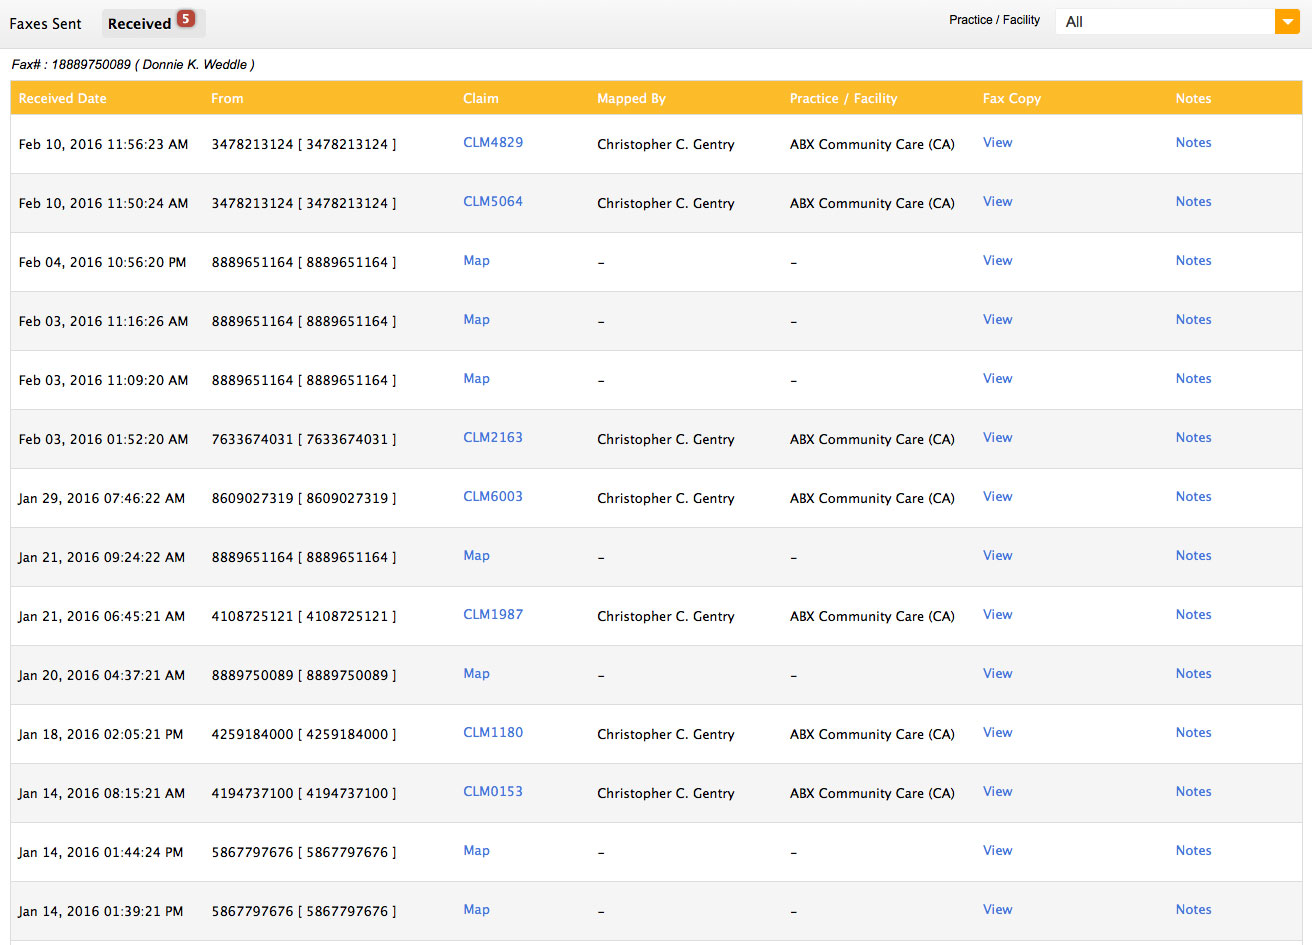Open Notes for Jan 14 01:39:21 PM fax
This screenshot has height=945, width=1312.
pos(1193,910)
